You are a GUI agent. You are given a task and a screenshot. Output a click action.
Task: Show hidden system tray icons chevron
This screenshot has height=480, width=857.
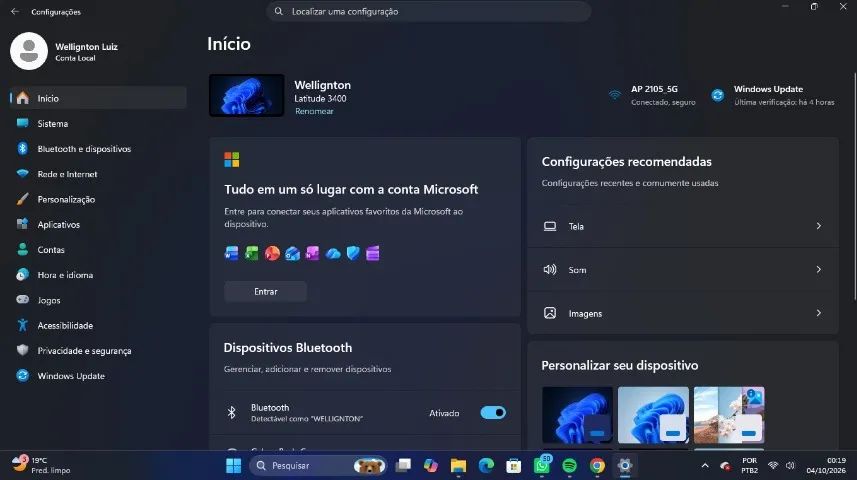[x=705, y=465]
